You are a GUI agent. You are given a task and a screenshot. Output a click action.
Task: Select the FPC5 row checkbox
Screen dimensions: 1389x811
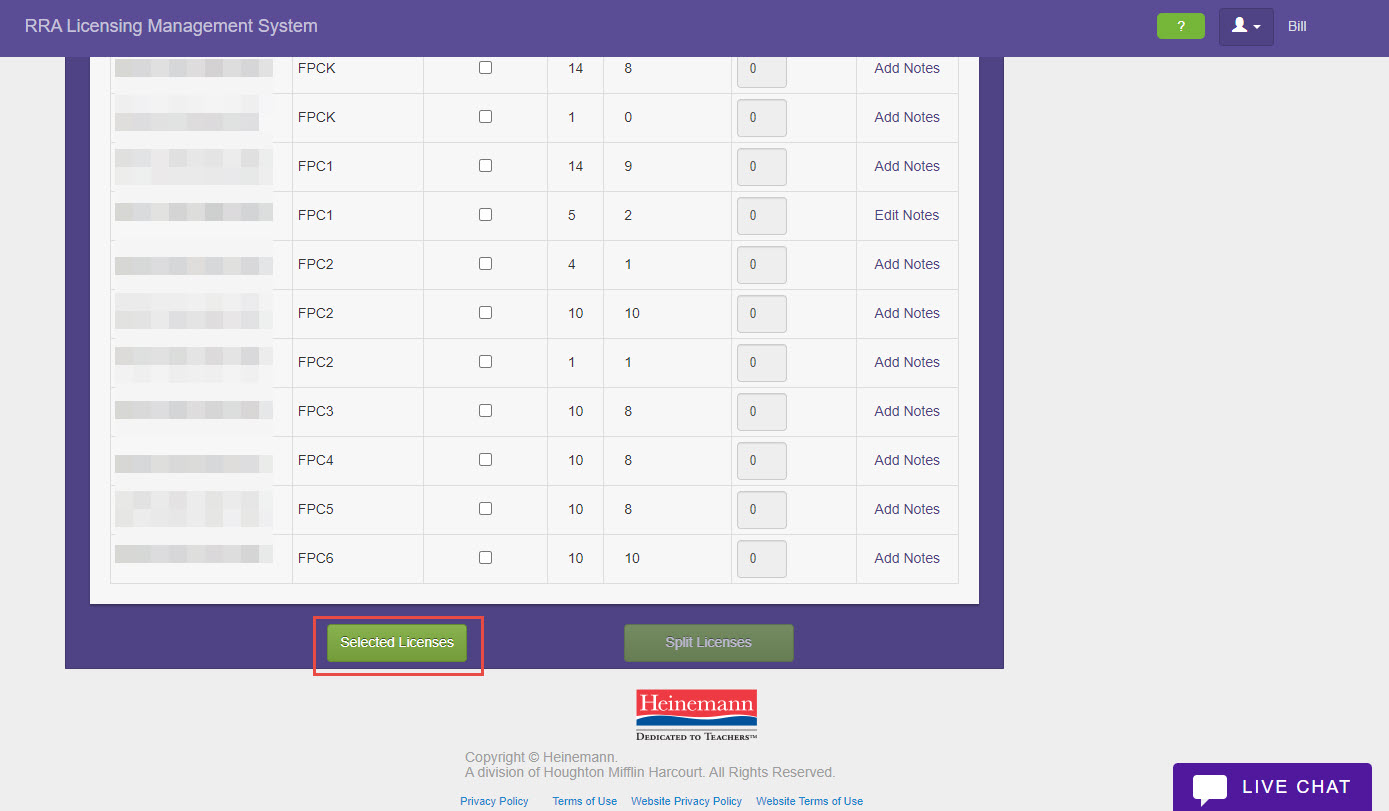(x=485, y=509)
